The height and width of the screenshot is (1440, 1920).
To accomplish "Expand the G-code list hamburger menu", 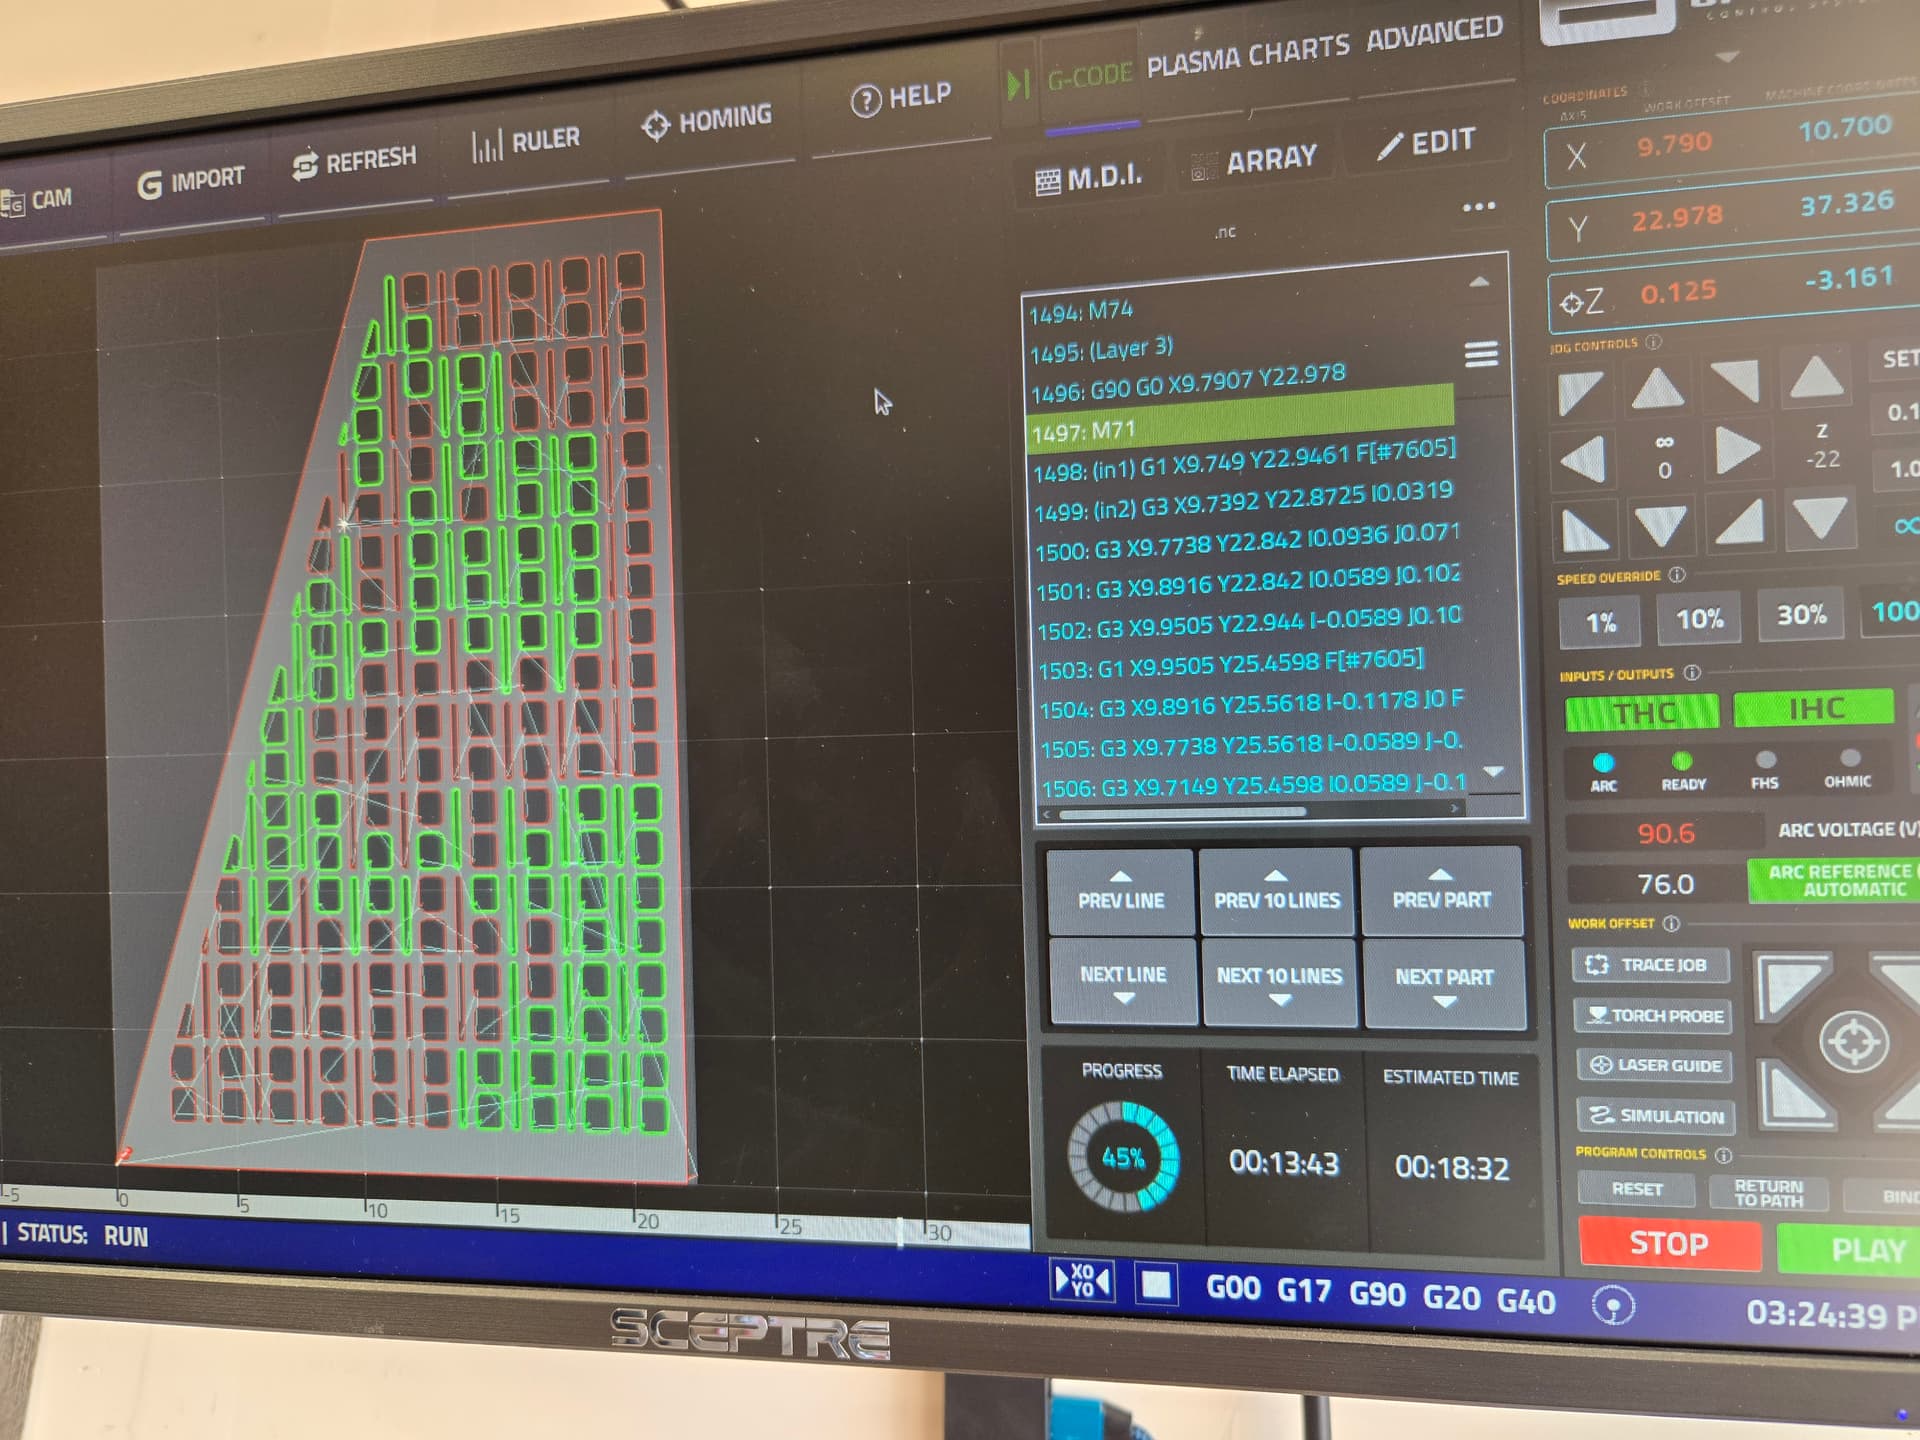I will pos(1481,354).
